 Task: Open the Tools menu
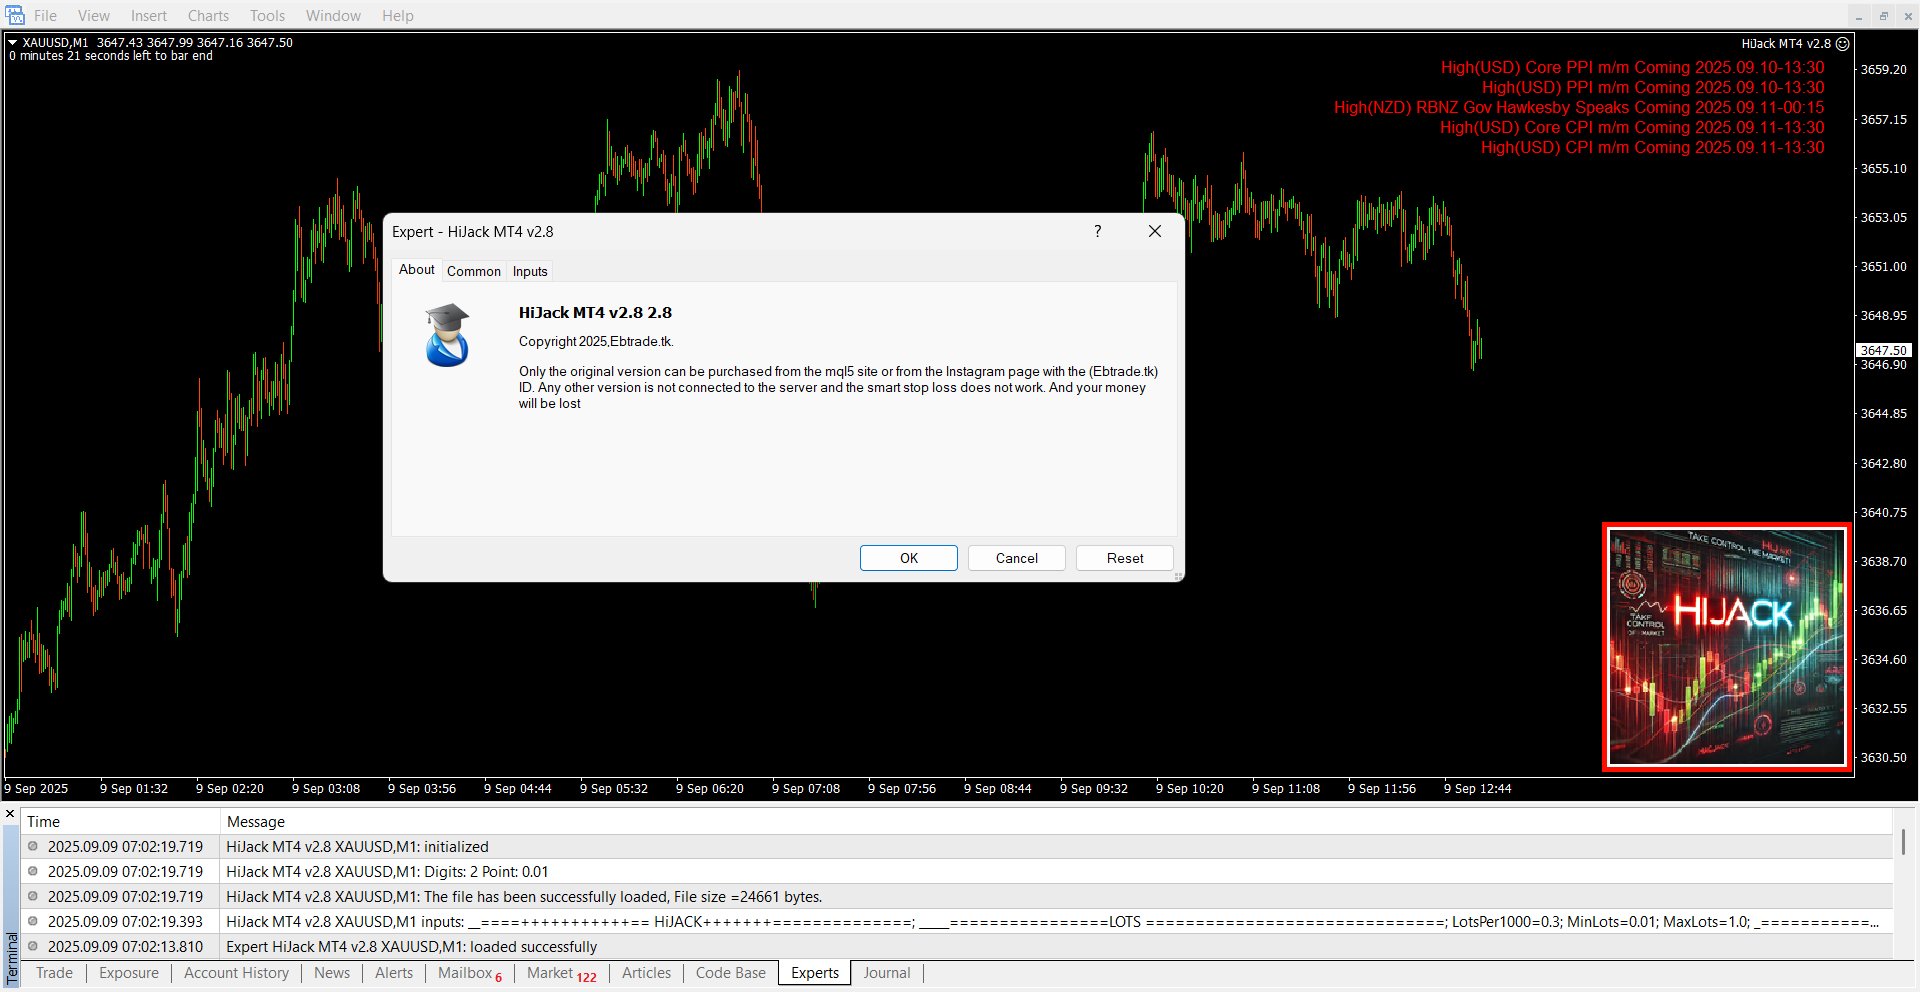point(267,15)
